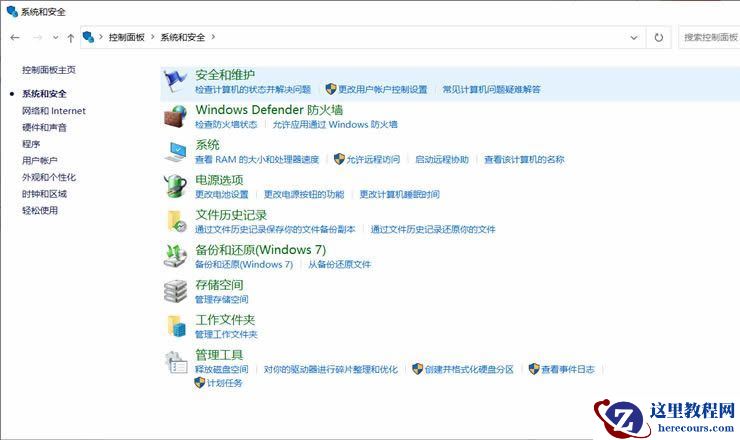Open 用户帐户 category in sidebar
The height and width of the screenshot is (440, 740).
coord(40,161)
